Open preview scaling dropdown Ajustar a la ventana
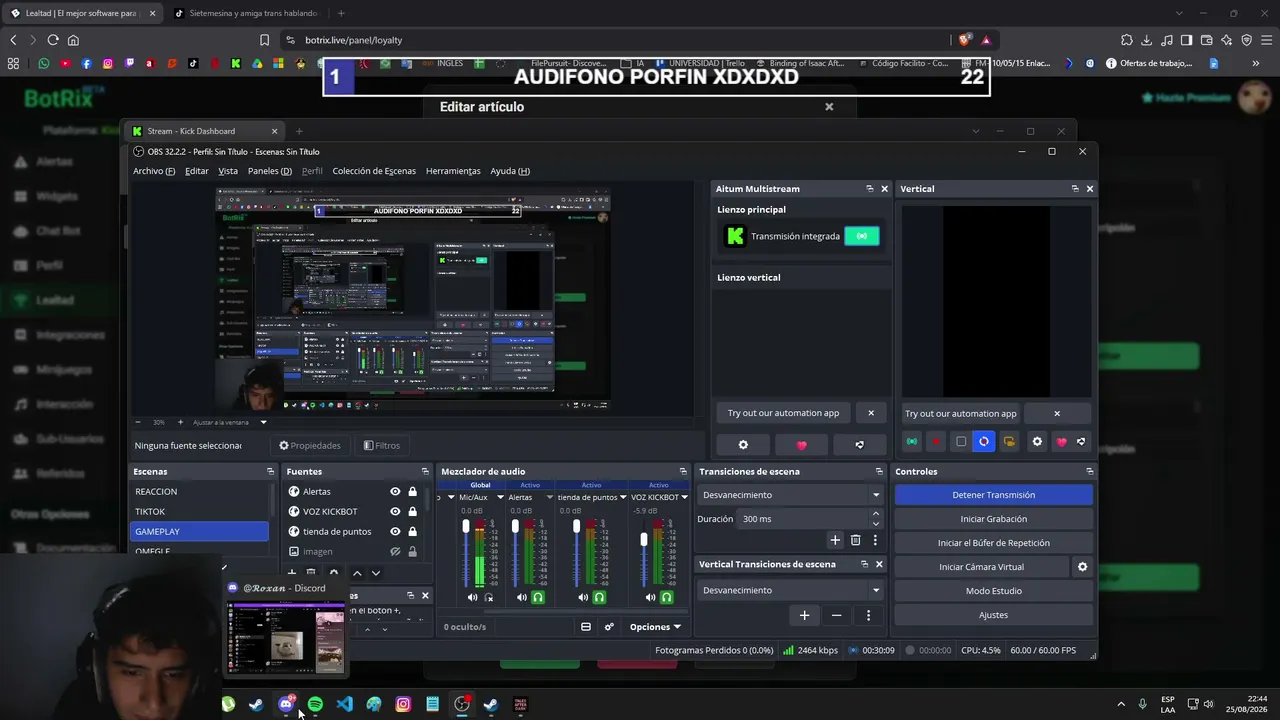The width and height of the screenshot is (1280, 720). (x=229, y=422)
